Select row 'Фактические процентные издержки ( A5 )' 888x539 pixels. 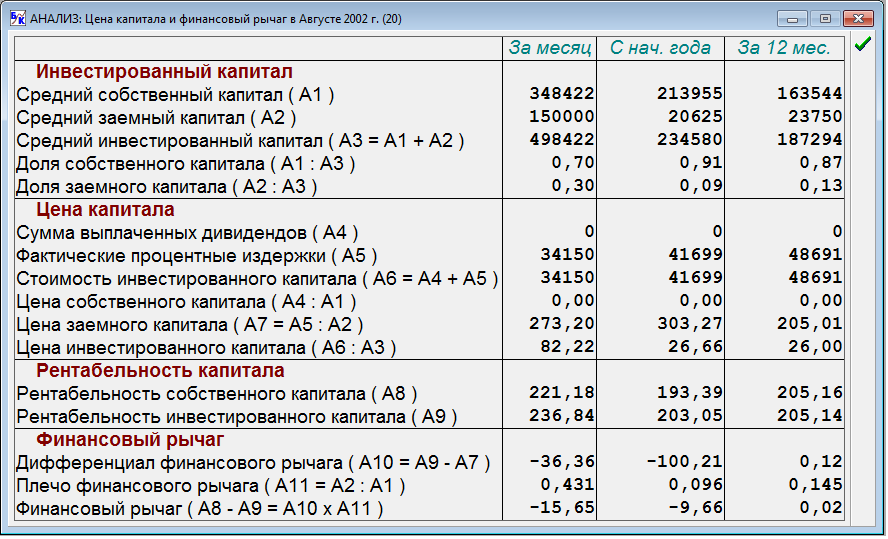[429, 256]
